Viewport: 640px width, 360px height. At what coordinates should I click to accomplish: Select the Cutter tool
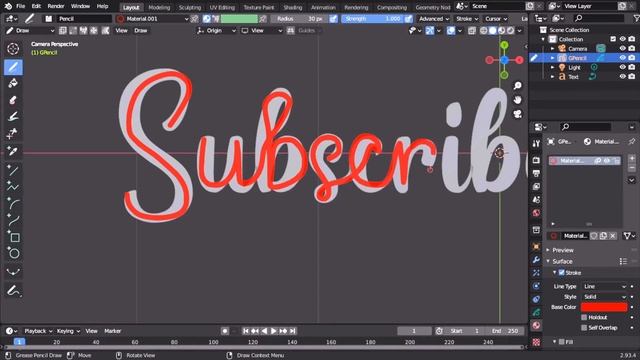coord(13,133)
